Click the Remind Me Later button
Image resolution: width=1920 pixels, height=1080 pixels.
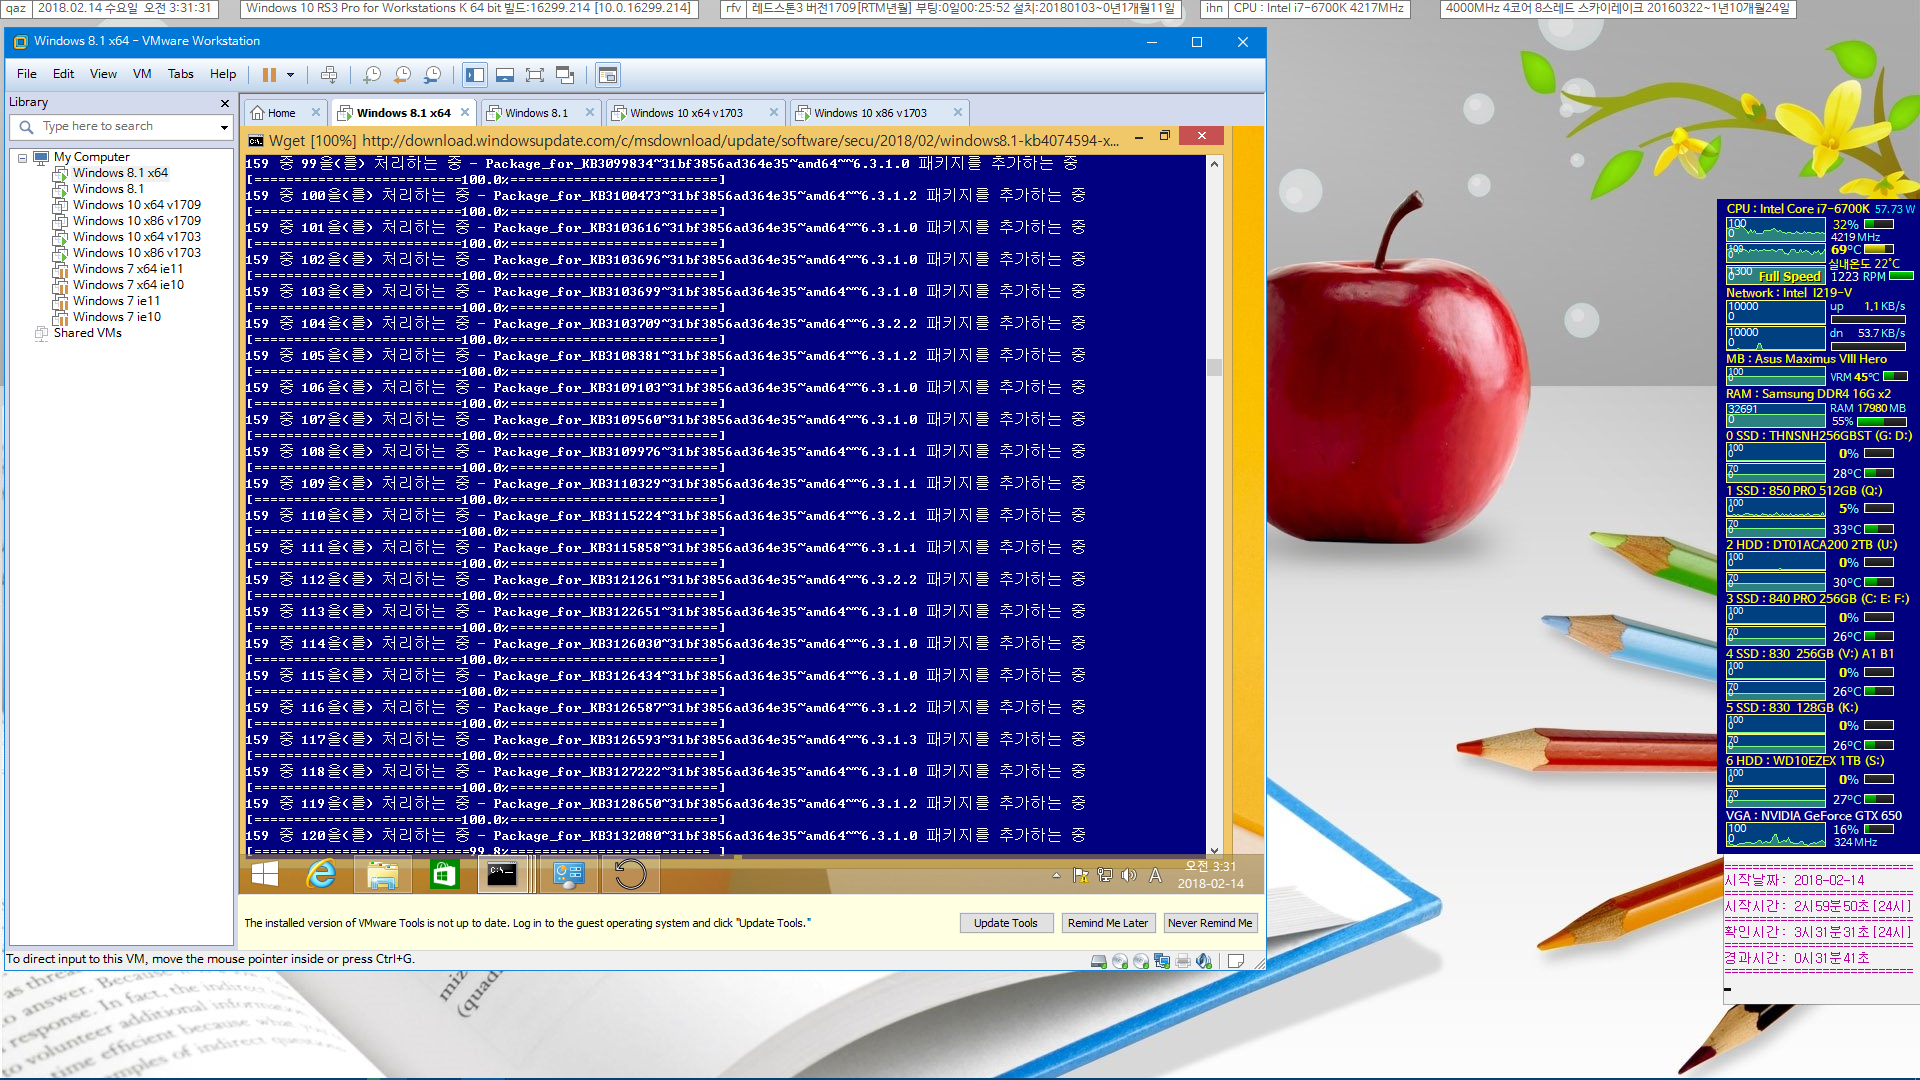[x=1108, y=923]
